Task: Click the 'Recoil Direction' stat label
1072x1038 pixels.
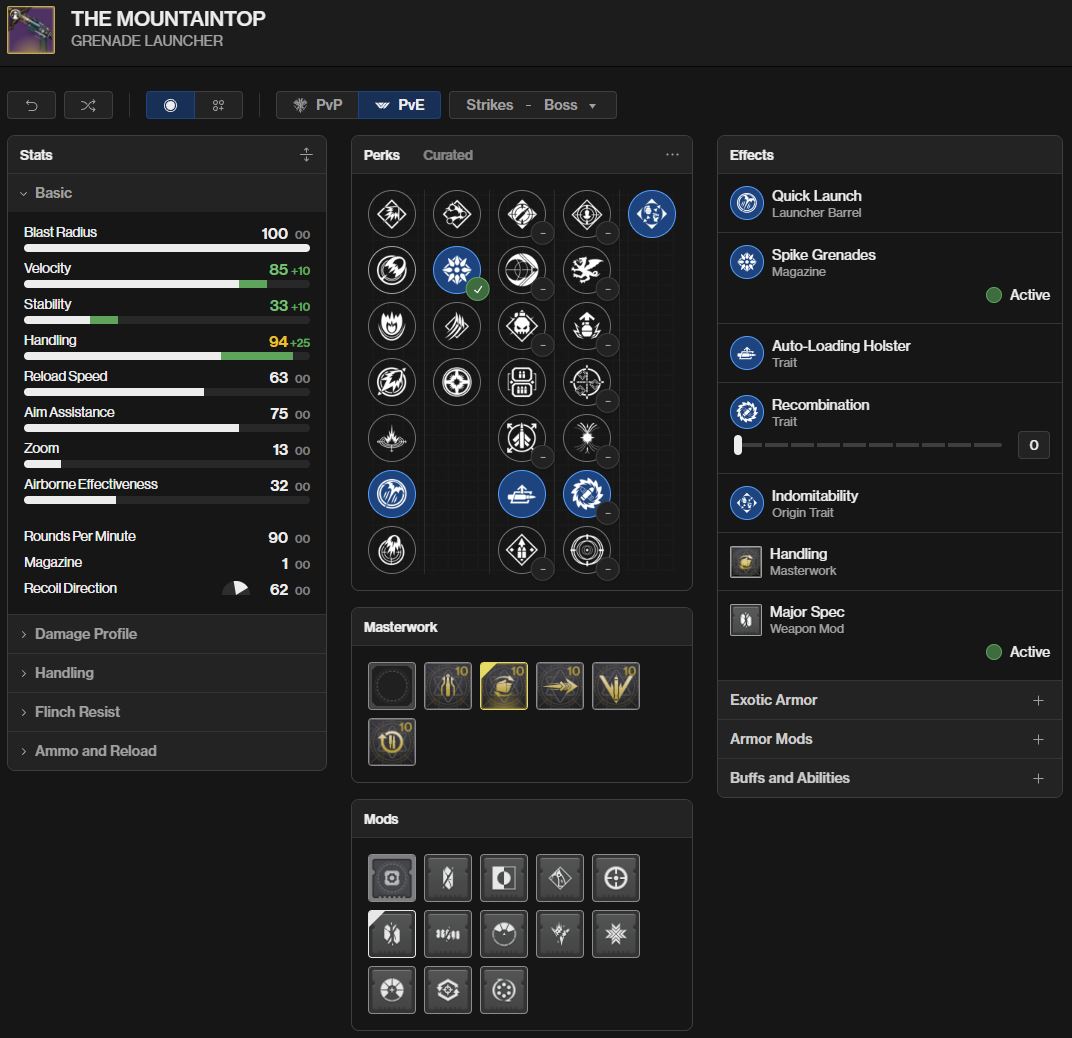Action: 70,588
